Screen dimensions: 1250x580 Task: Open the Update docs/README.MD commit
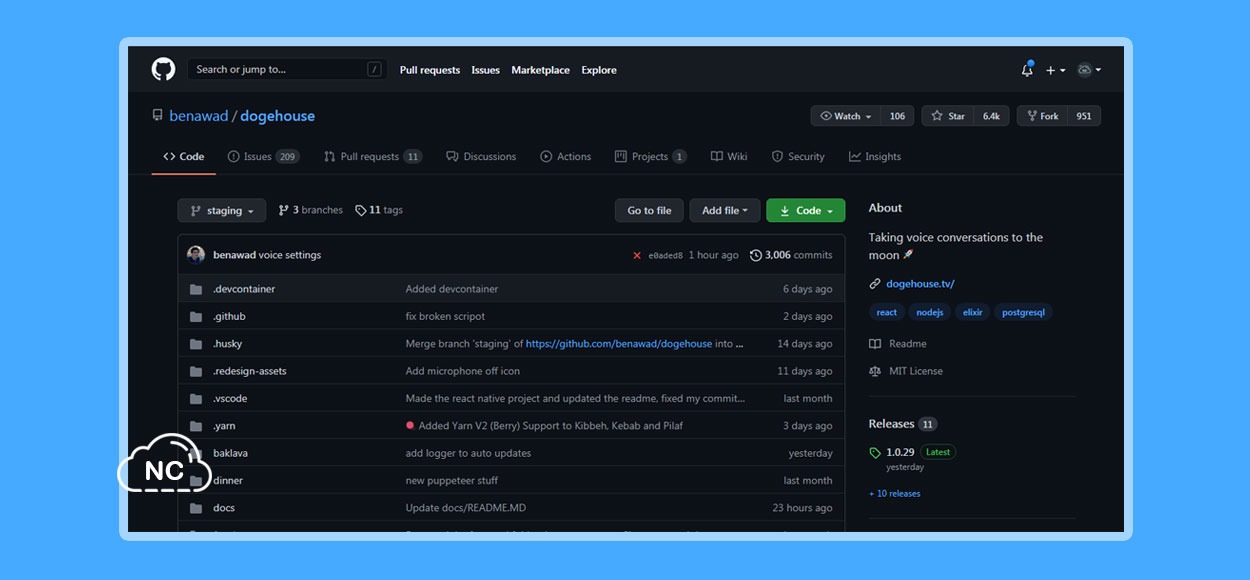pyautogui.click(x=466, y=508)
